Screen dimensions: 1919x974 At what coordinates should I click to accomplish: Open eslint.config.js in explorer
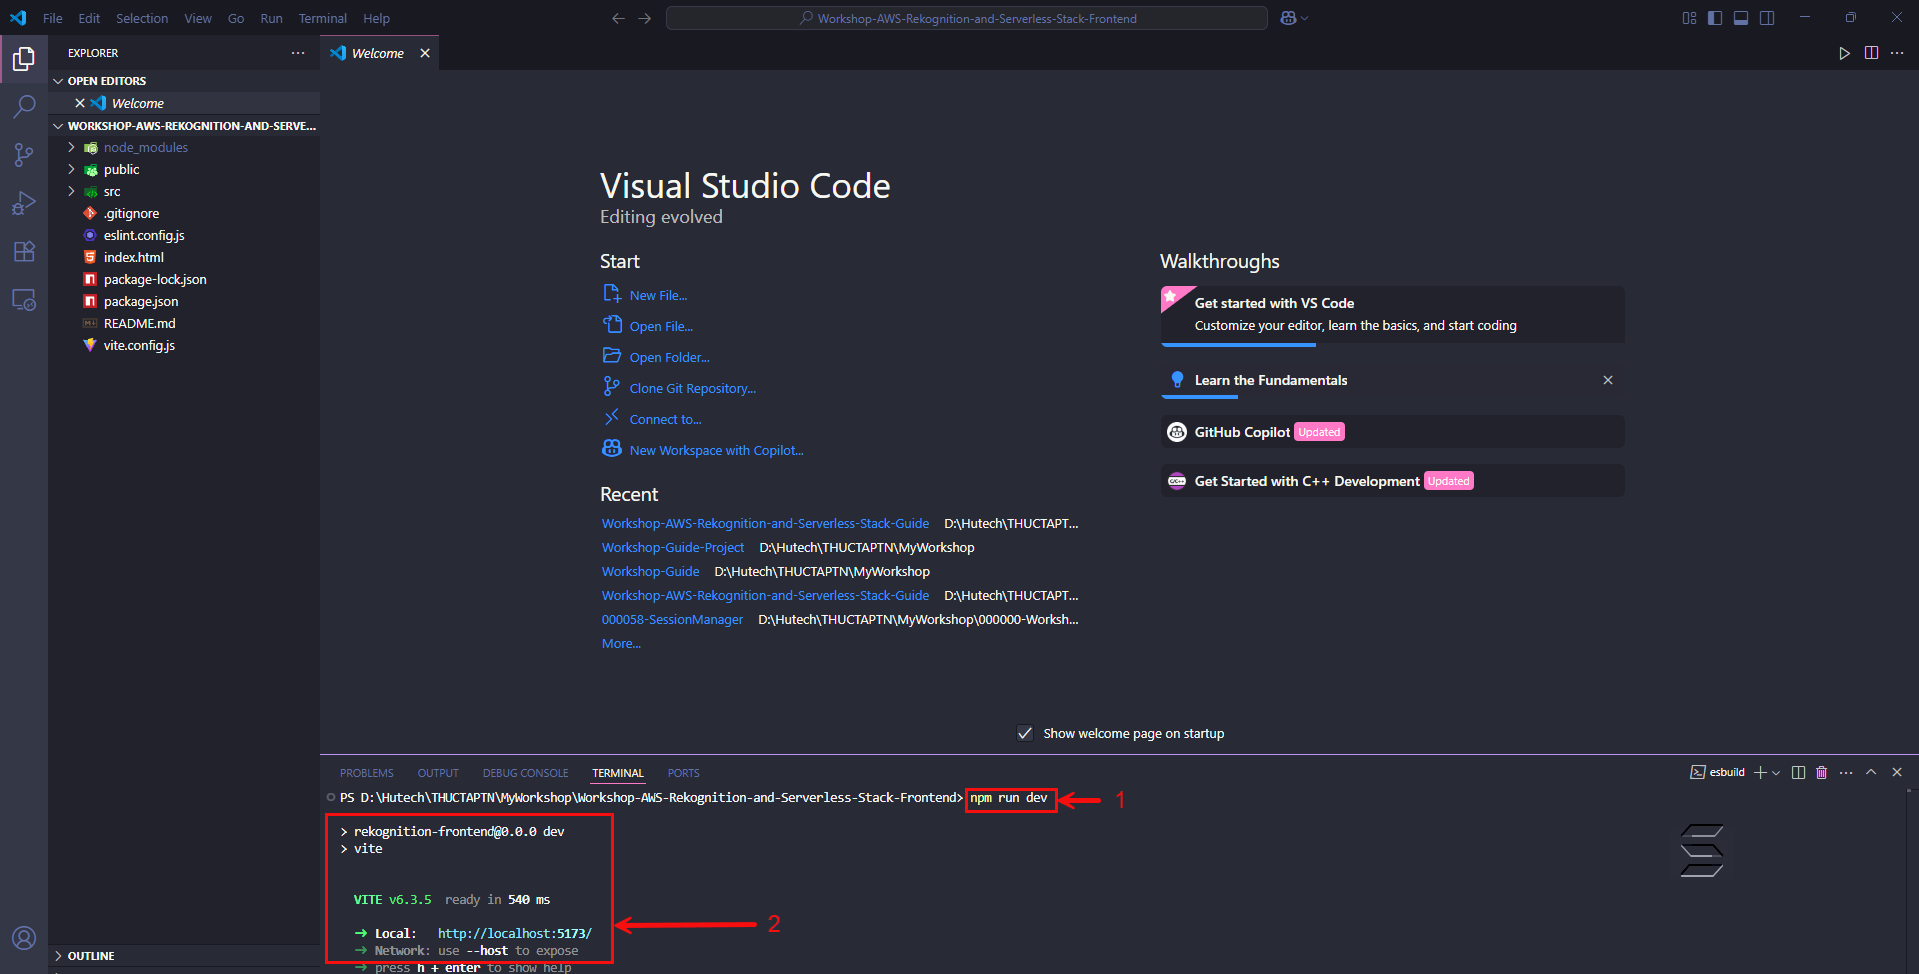point(144,235)
